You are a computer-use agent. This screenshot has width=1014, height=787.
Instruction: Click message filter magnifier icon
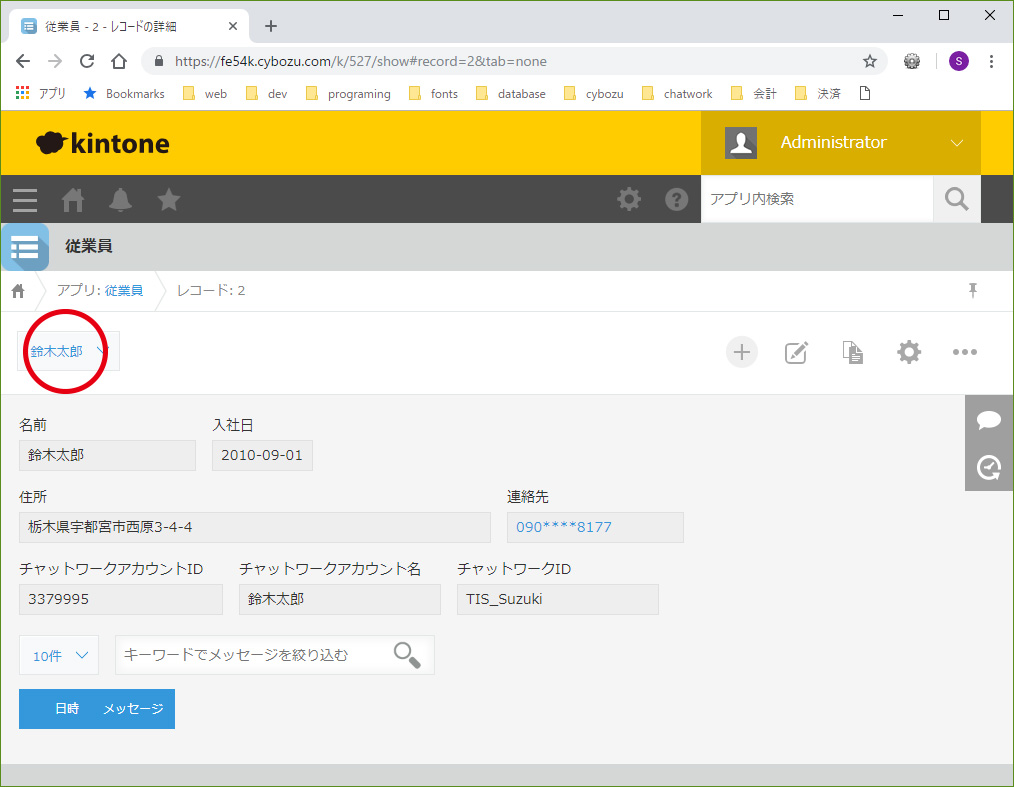pyautogui.click(x=407, y=655)
